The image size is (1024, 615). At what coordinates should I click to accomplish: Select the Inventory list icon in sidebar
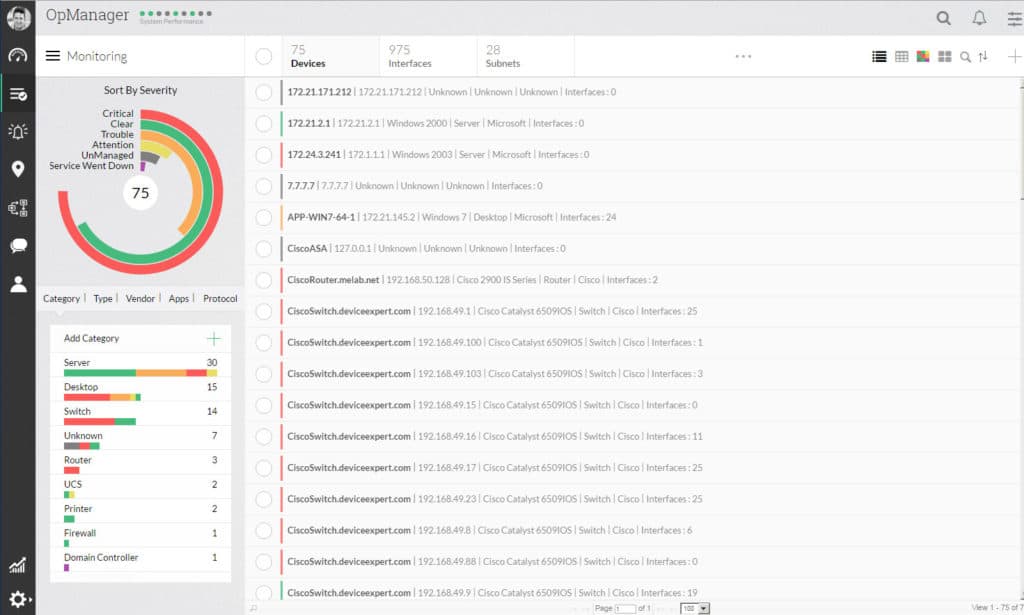pos(18,95)
